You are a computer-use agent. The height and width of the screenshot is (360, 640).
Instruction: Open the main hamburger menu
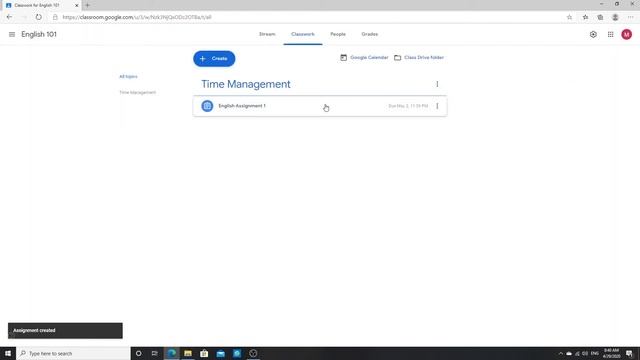[x=12, y=35]
